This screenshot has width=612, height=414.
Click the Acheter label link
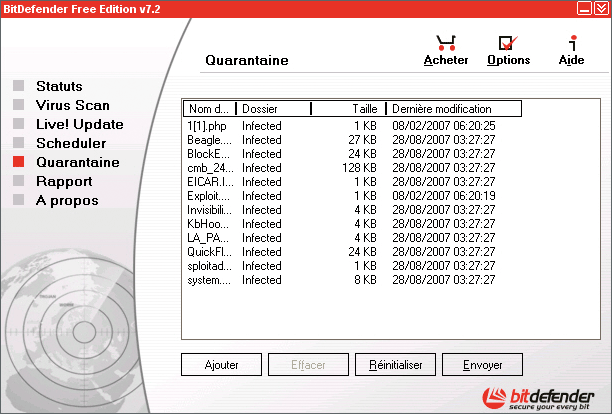point(446,60)
